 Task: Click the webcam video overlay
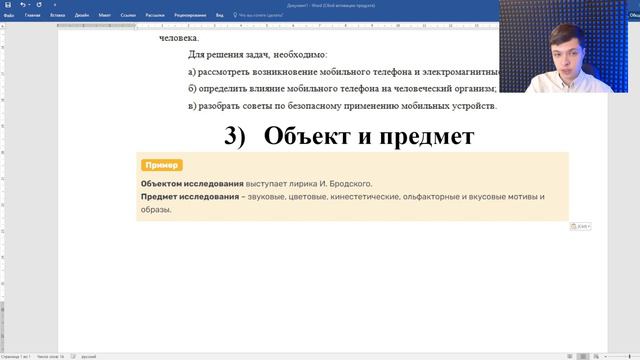pyautogui.click(x=563, y=46)
